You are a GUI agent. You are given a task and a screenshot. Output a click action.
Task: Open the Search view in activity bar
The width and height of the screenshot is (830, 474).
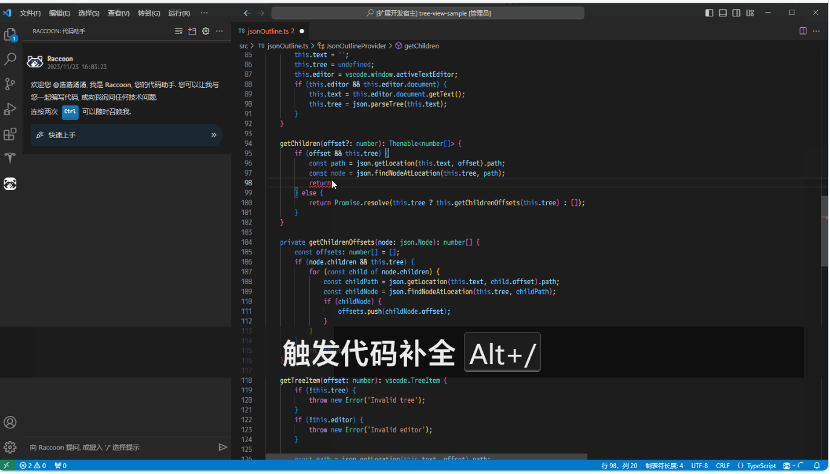click(11, 60)
